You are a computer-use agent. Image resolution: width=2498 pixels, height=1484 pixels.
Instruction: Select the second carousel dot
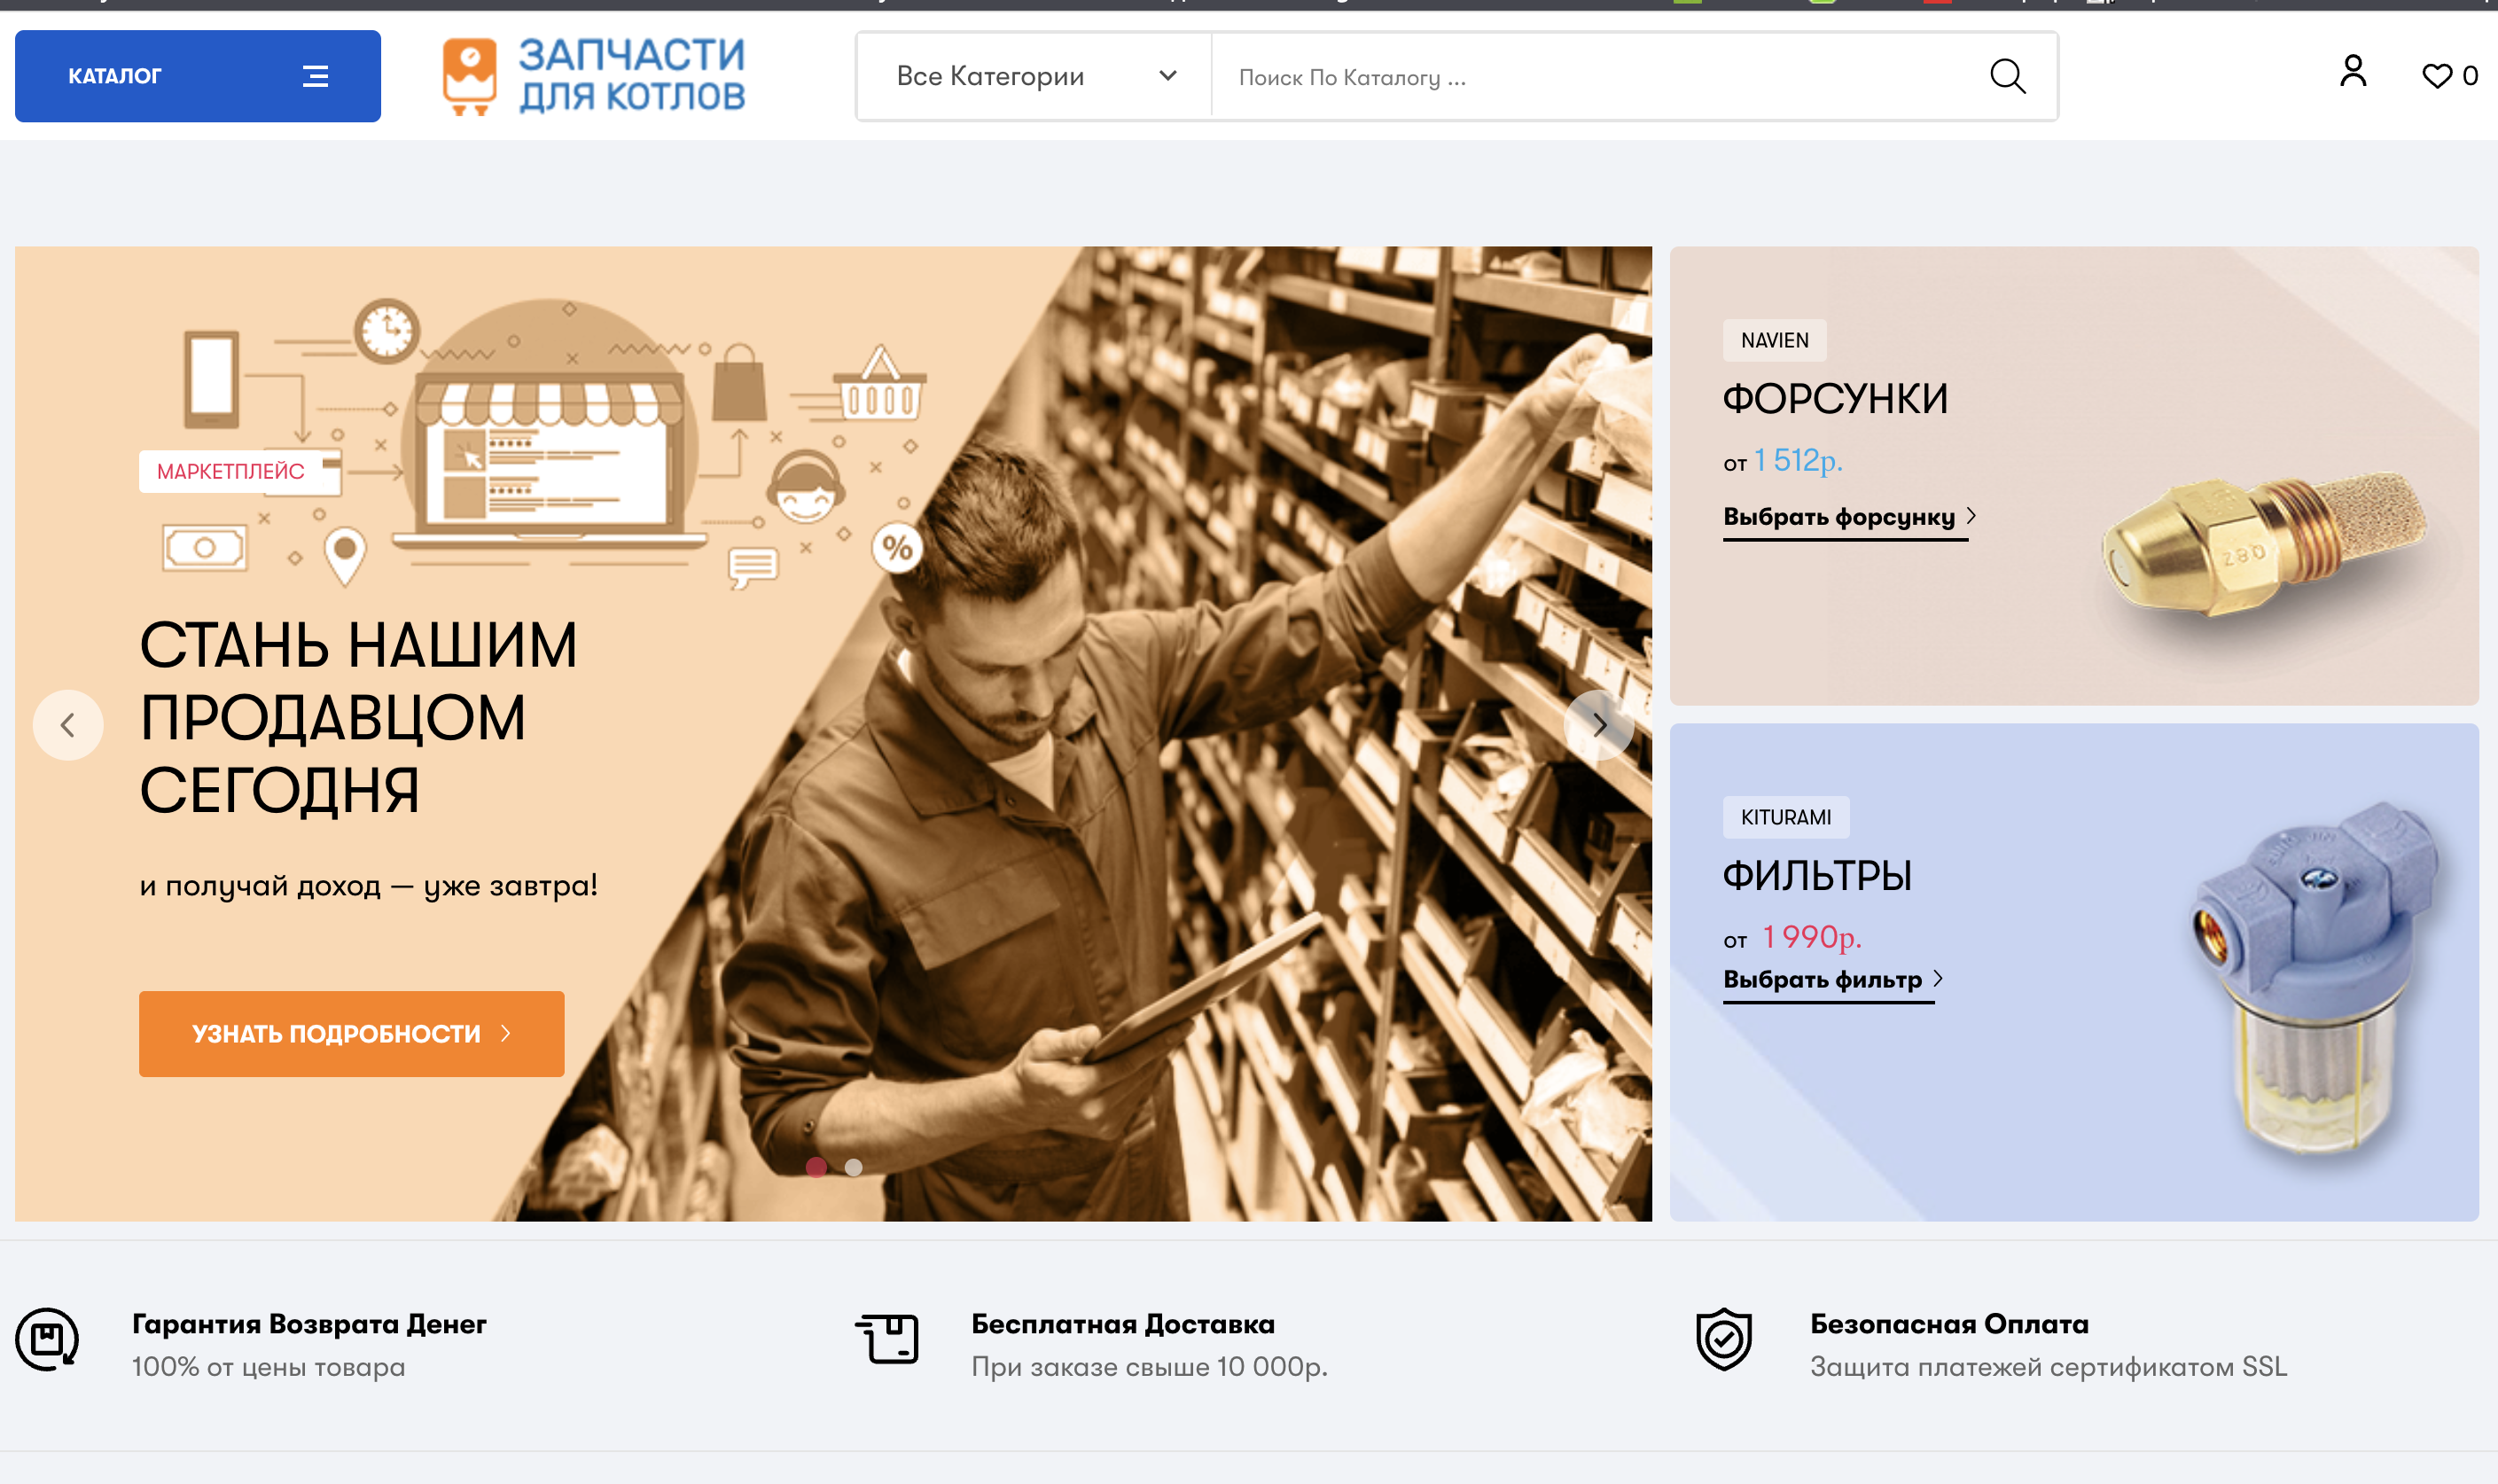(x=853, y=1167)
